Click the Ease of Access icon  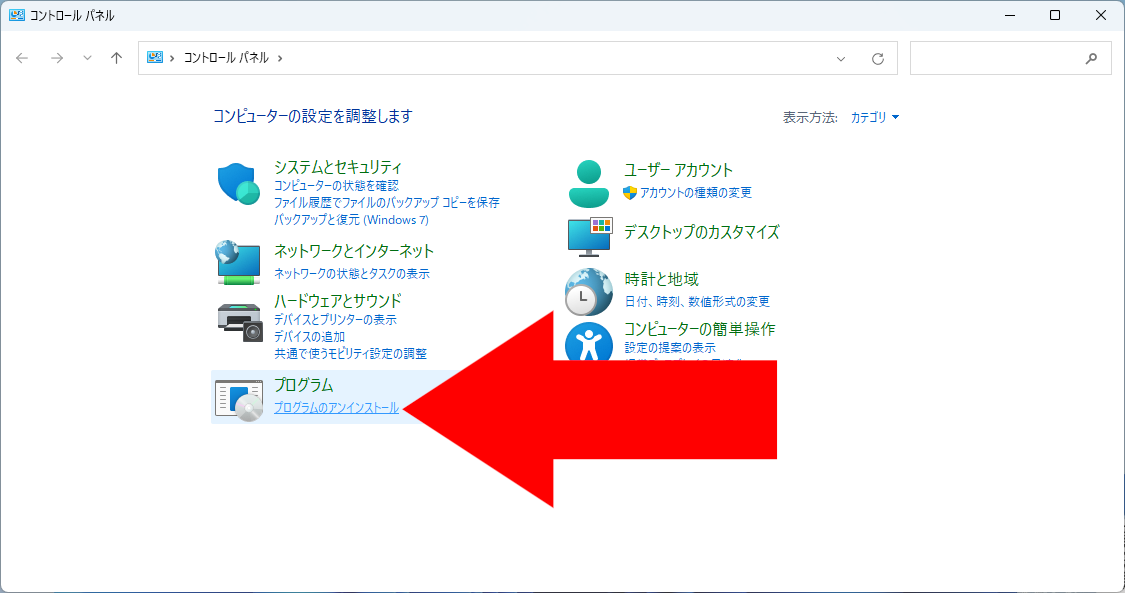tap(588, 342)
